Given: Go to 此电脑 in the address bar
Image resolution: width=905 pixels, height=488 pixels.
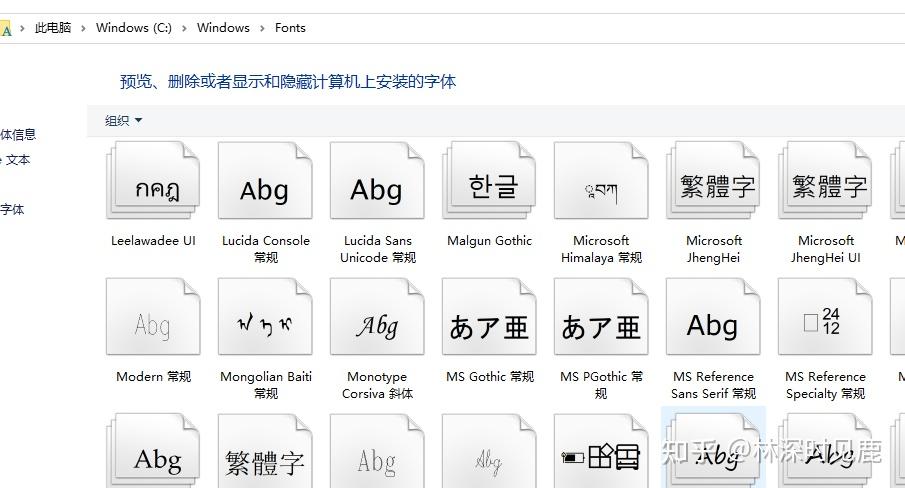Looking at the screenshot, I should [53, 28].
